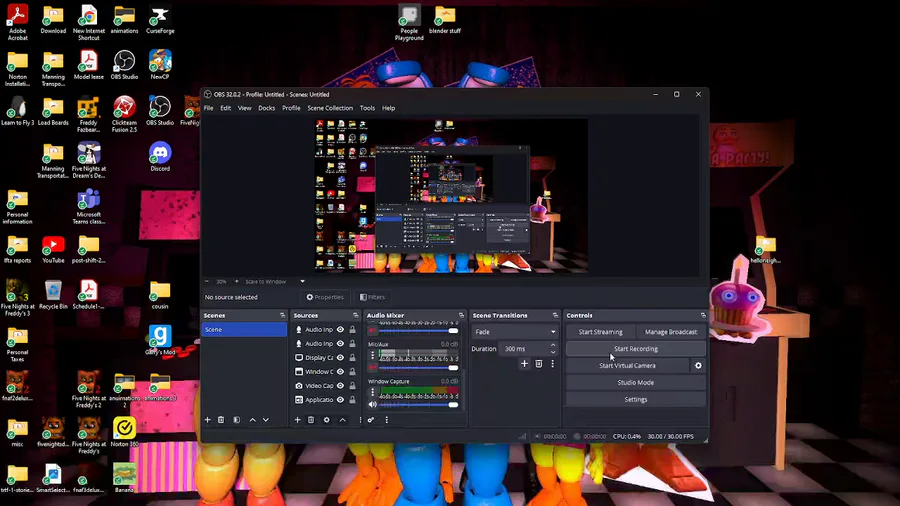
Task: Open Scene Transitions three-dot menu
Action: (552, 364)
